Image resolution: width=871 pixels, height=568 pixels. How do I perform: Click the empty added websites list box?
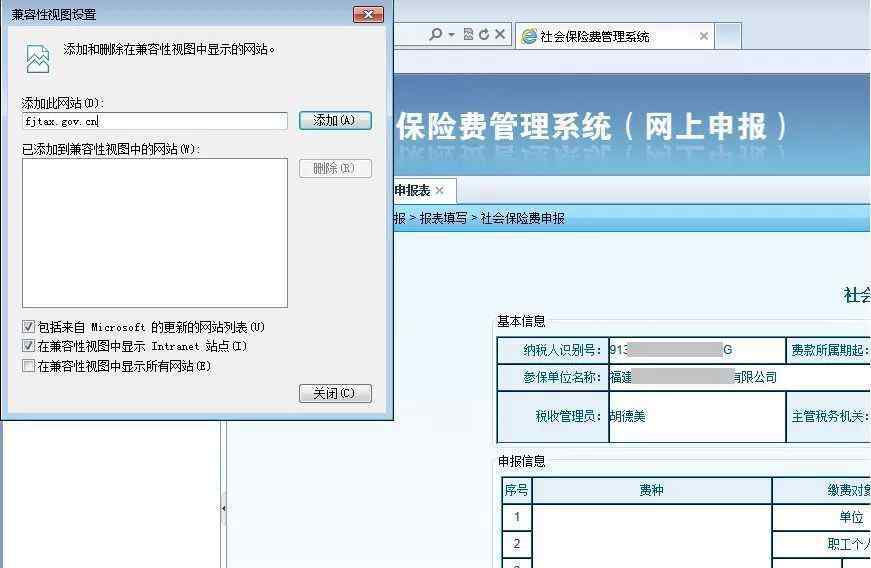point(154,232)
